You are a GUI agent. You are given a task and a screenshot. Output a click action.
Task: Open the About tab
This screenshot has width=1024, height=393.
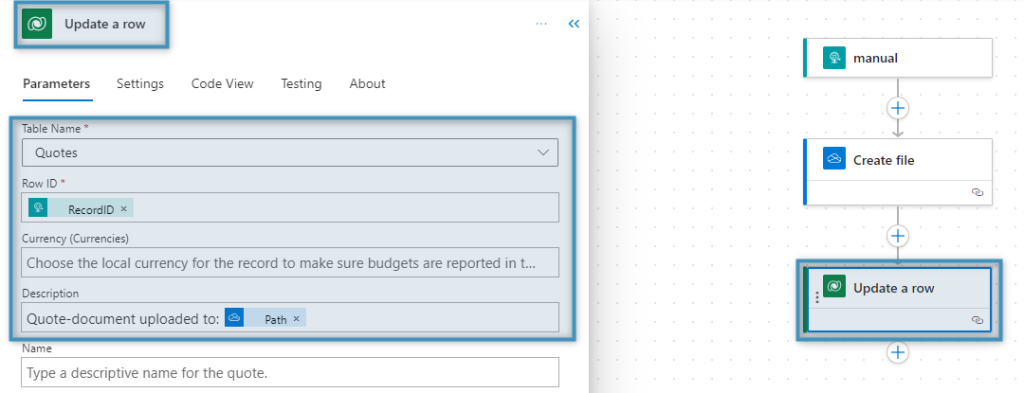point(367,84)
